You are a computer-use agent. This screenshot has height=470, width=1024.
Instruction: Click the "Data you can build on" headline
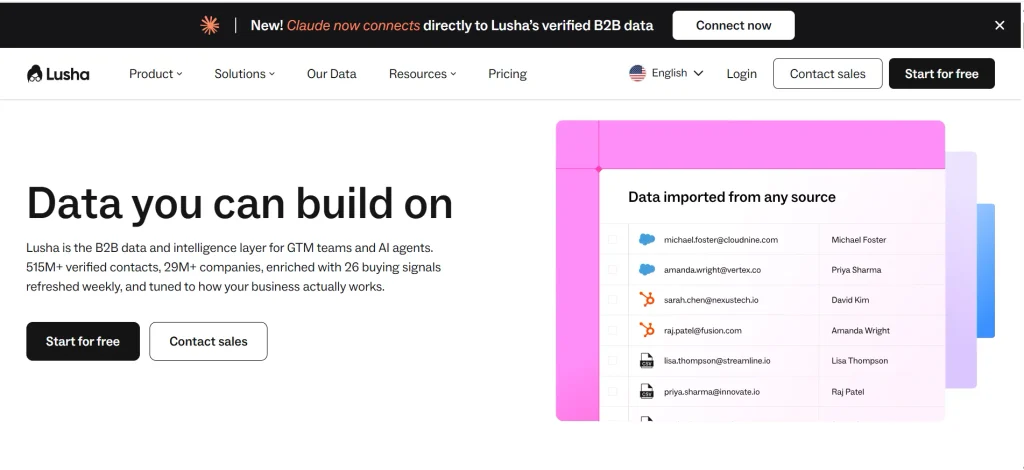tap(240, 203)
